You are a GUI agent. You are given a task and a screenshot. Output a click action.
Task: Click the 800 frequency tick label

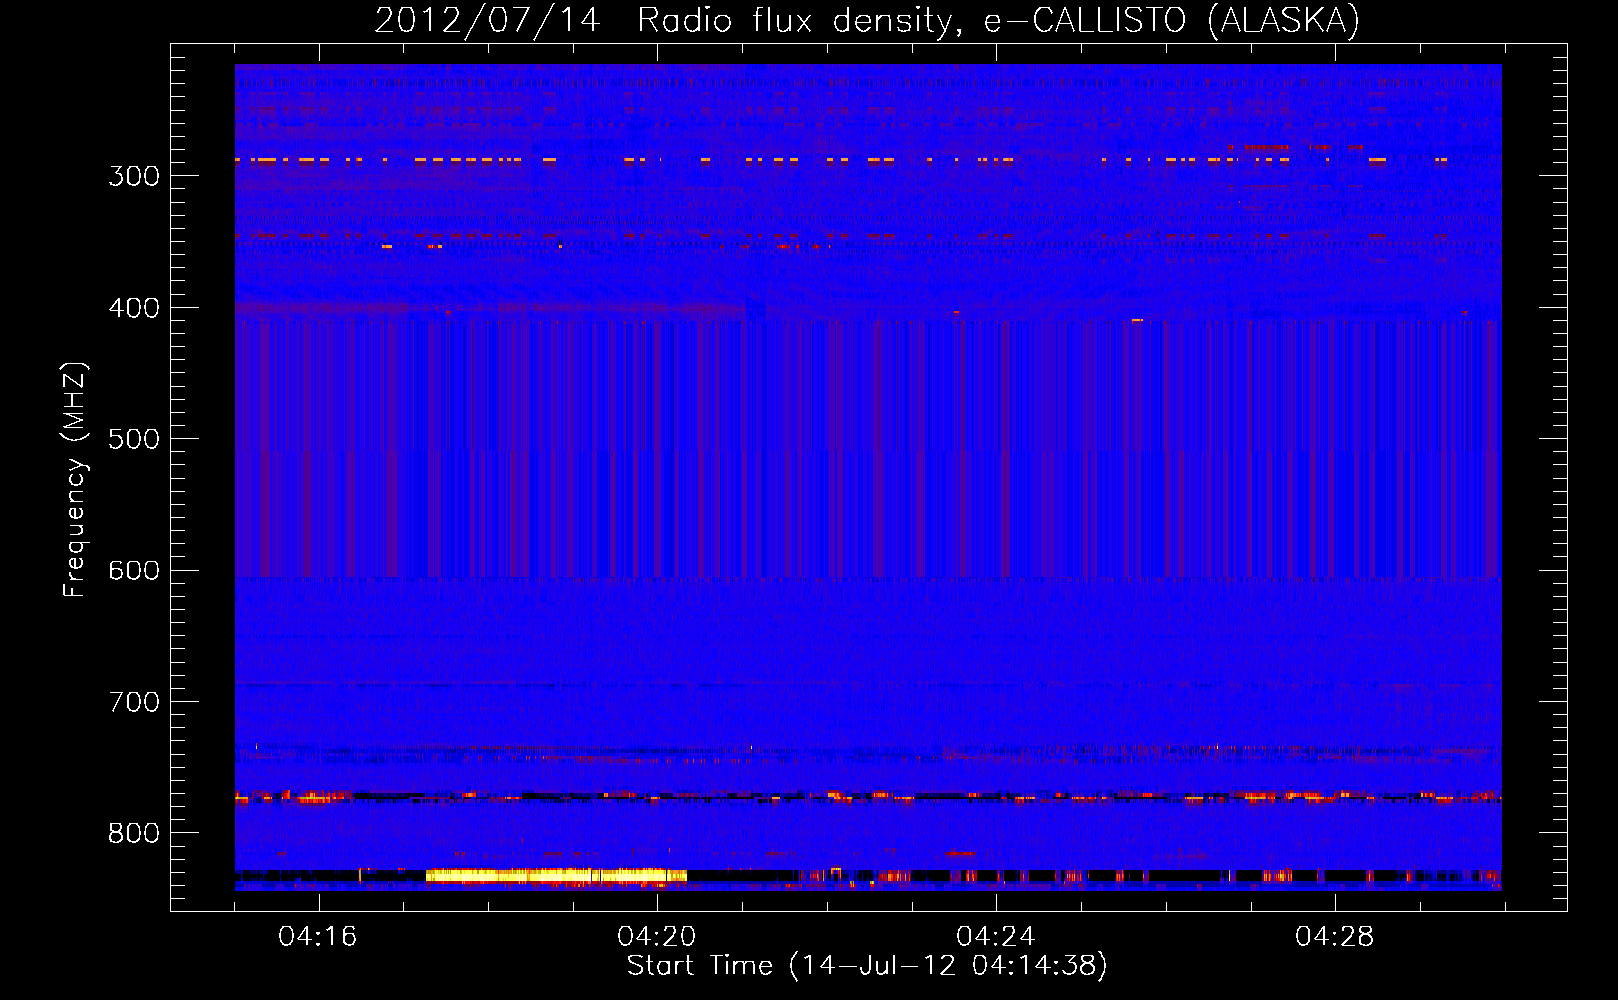point(134,834)
